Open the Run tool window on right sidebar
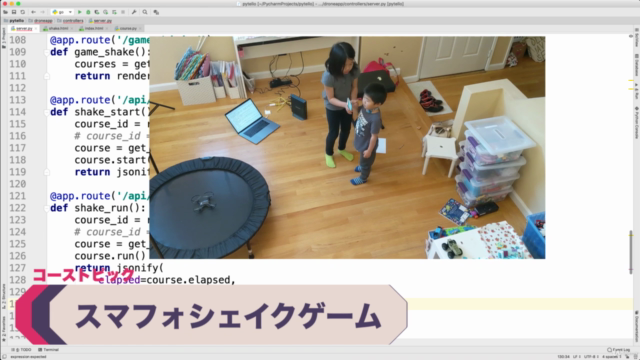640x360 pixels. (636, 90)
